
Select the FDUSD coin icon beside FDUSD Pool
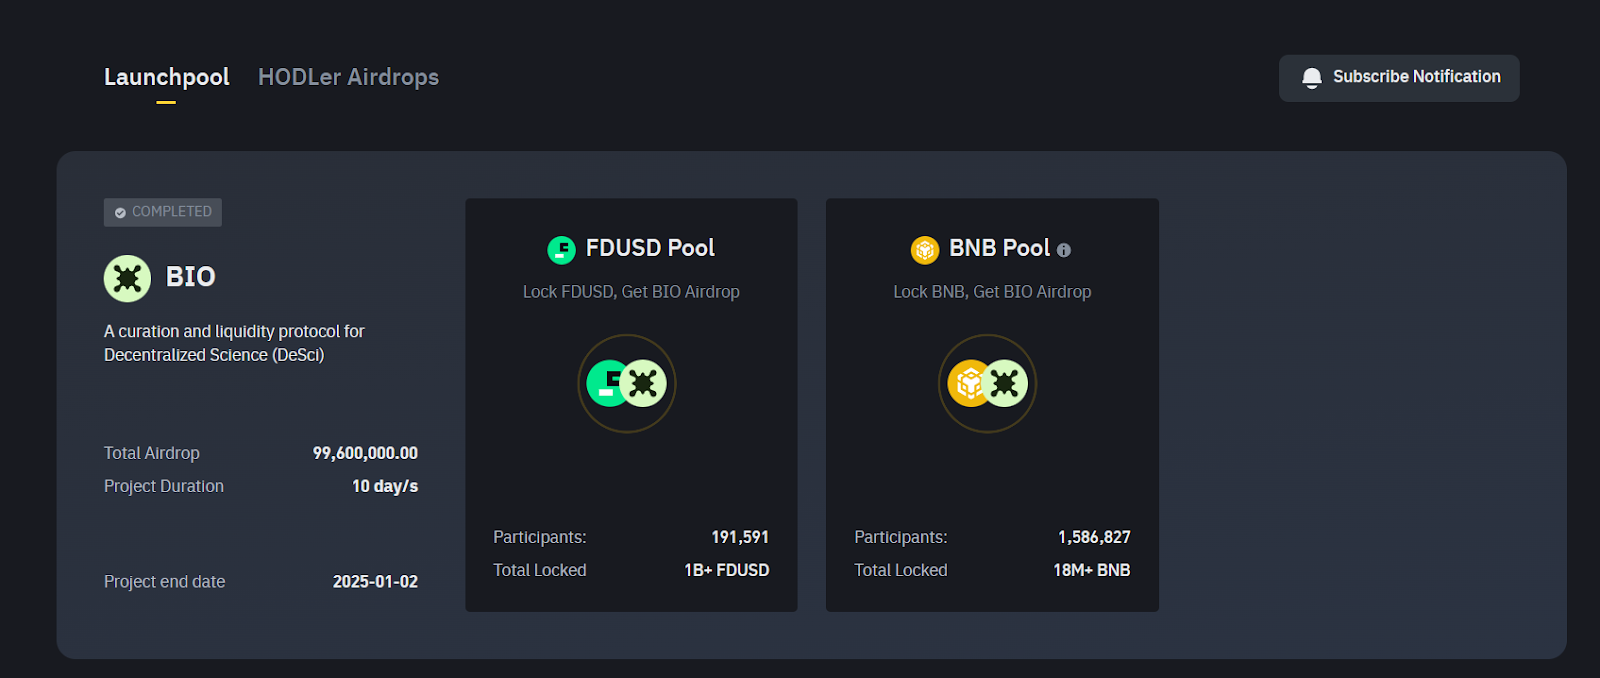tap(561, 248)
